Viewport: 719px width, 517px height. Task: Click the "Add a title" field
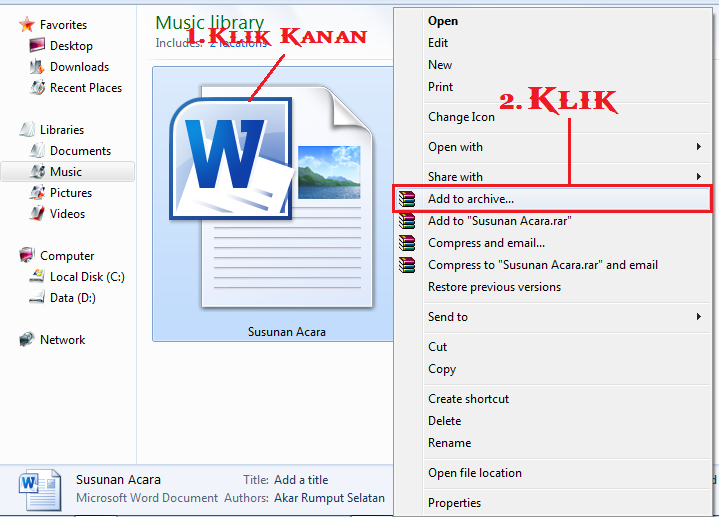[x=301, y=480]
